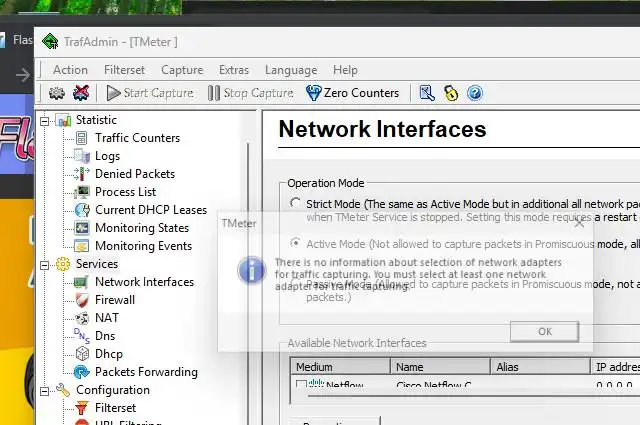Select the Network Interfaces tree icon
Viewport: 640px width, 425px height.
coord(81,282)
